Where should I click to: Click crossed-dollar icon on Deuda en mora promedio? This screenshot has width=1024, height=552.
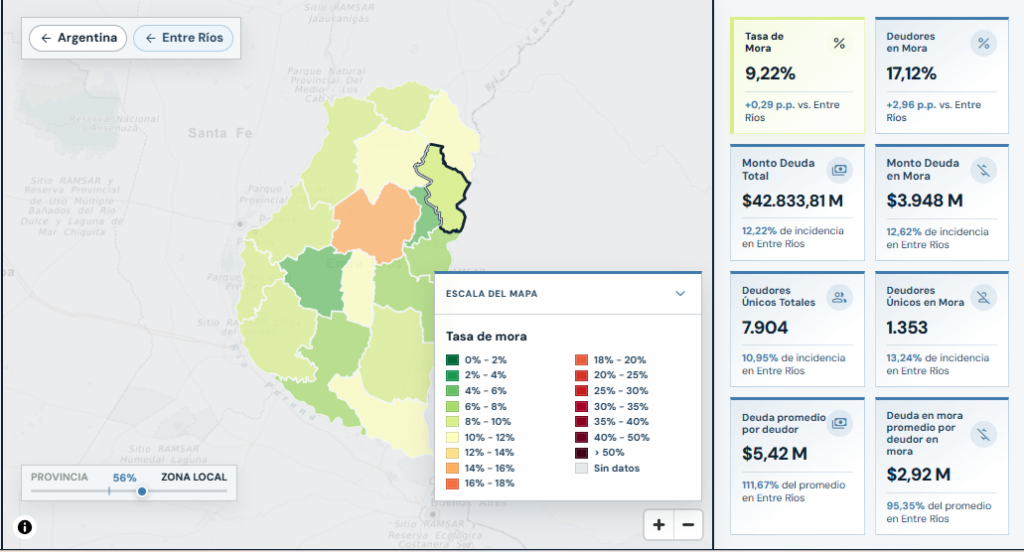click(x=984, y=434)
